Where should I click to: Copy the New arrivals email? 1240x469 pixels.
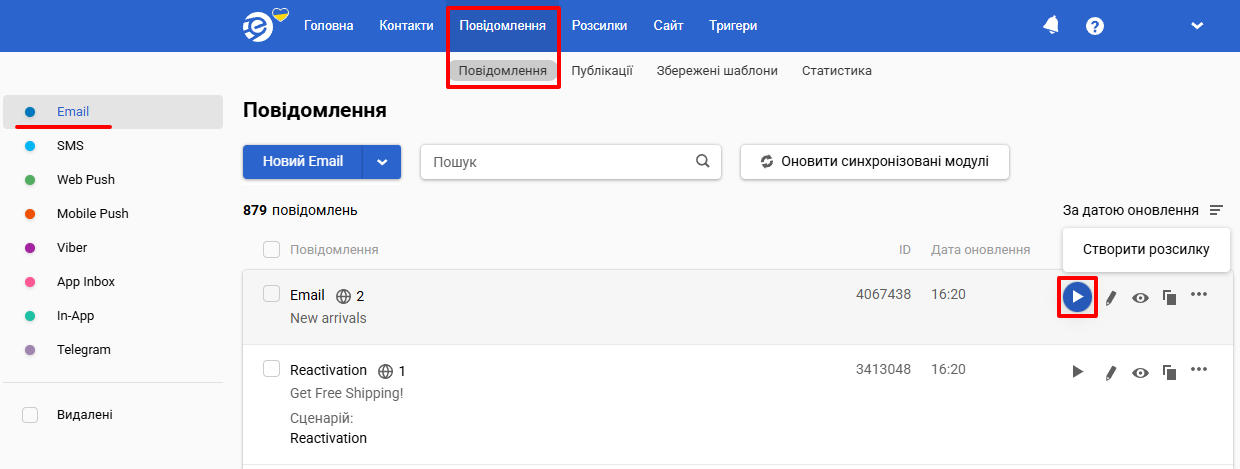tap(1169, 297)
